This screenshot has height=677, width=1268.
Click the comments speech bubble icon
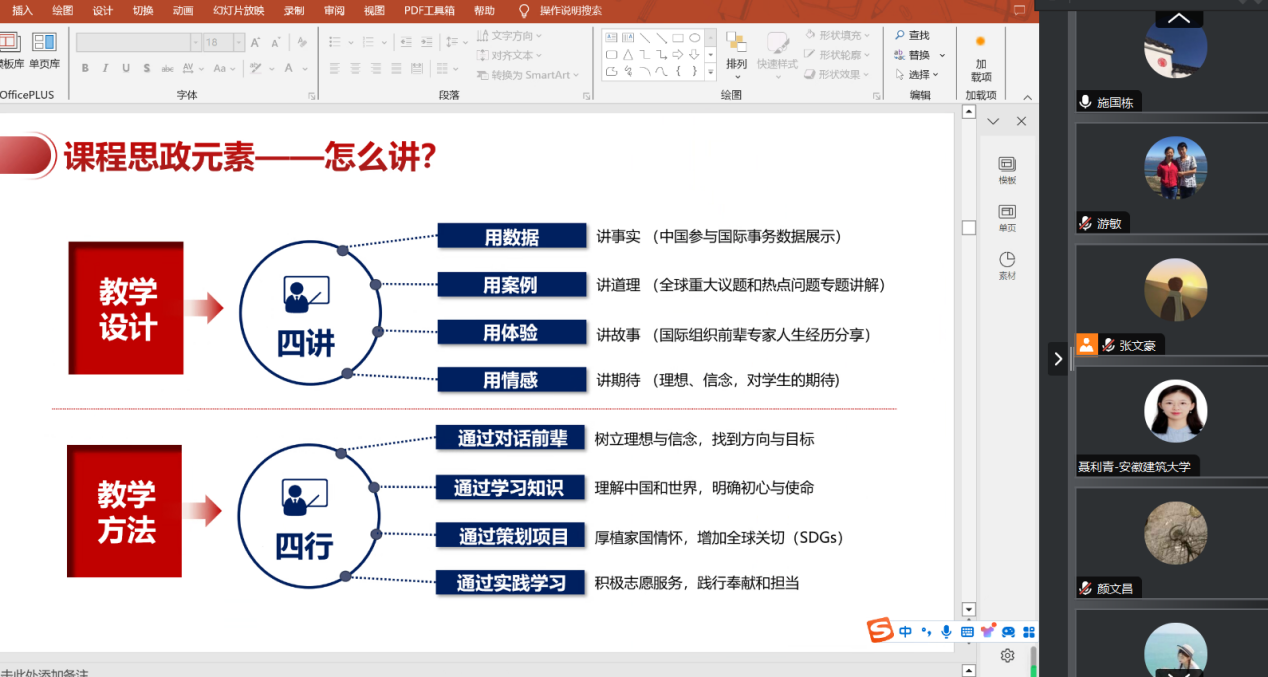[1019, 11]
